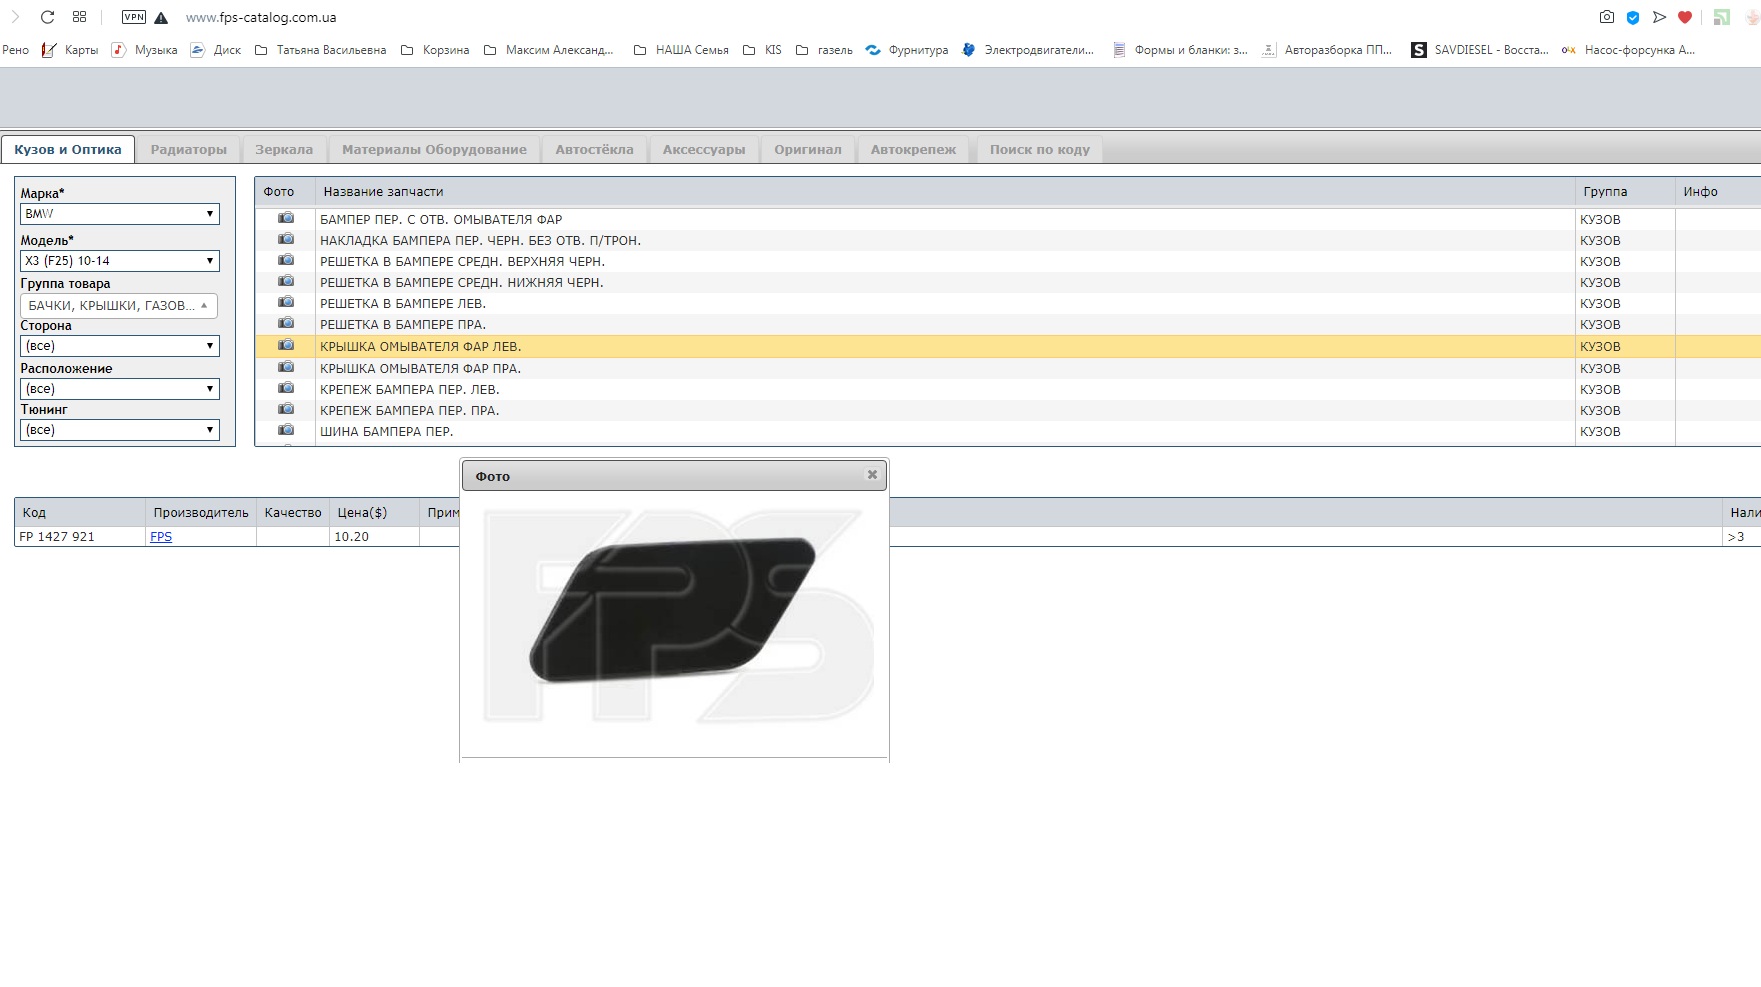Screen dimensions: 1761x987
Task: Click the part photo in Фото popup
Action: [x=673, y=610]
